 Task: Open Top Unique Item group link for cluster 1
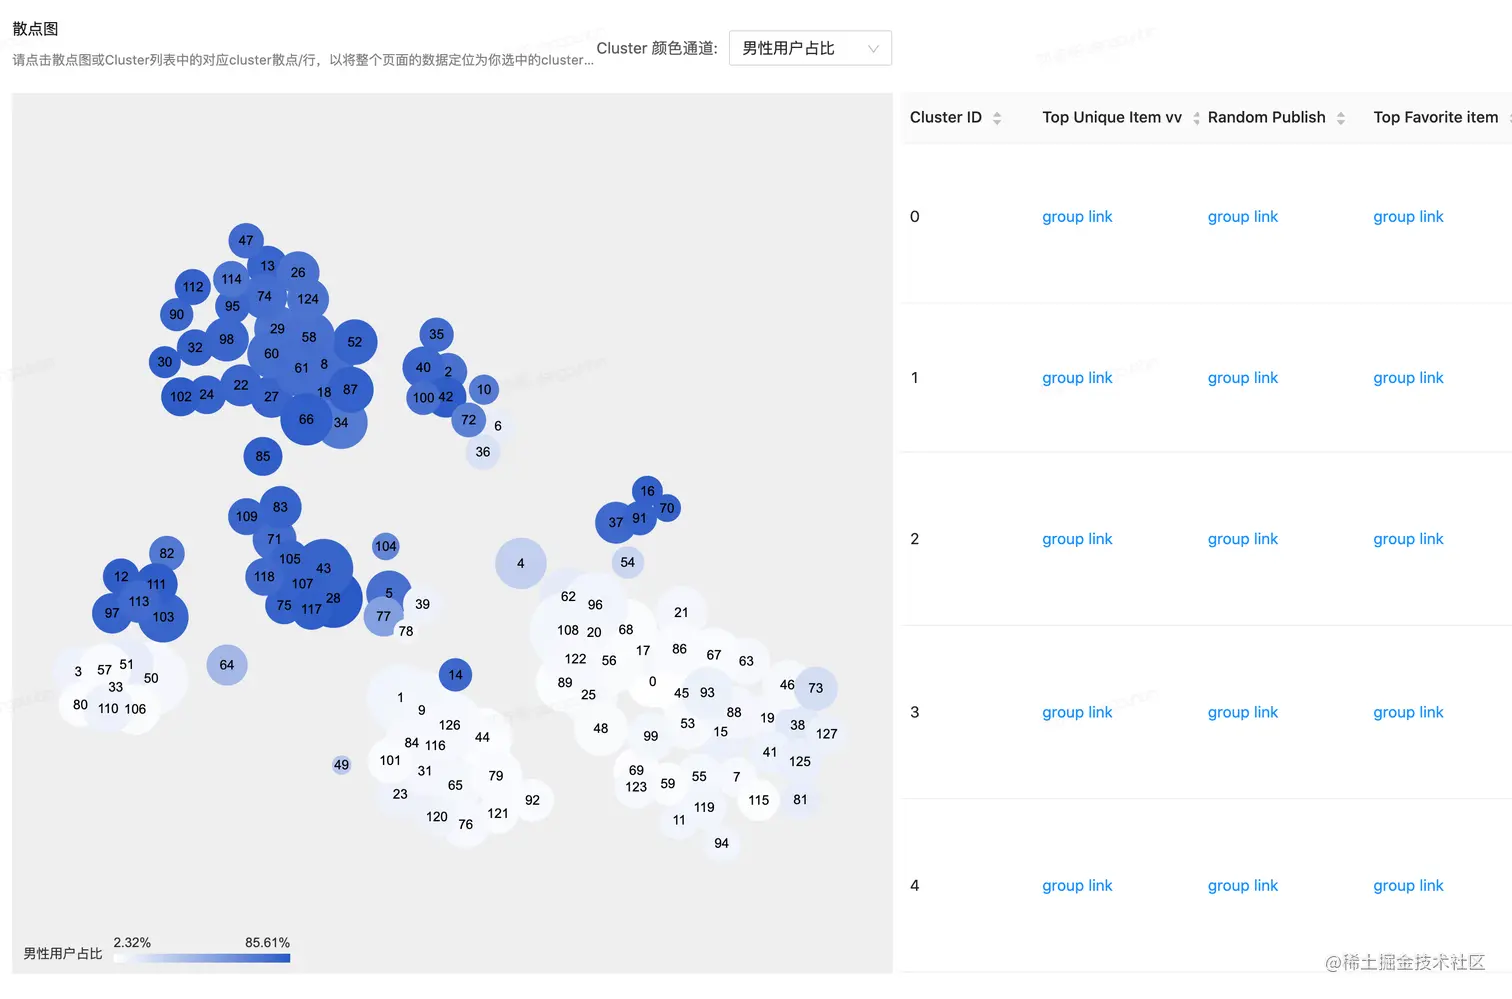[1077, 378]
